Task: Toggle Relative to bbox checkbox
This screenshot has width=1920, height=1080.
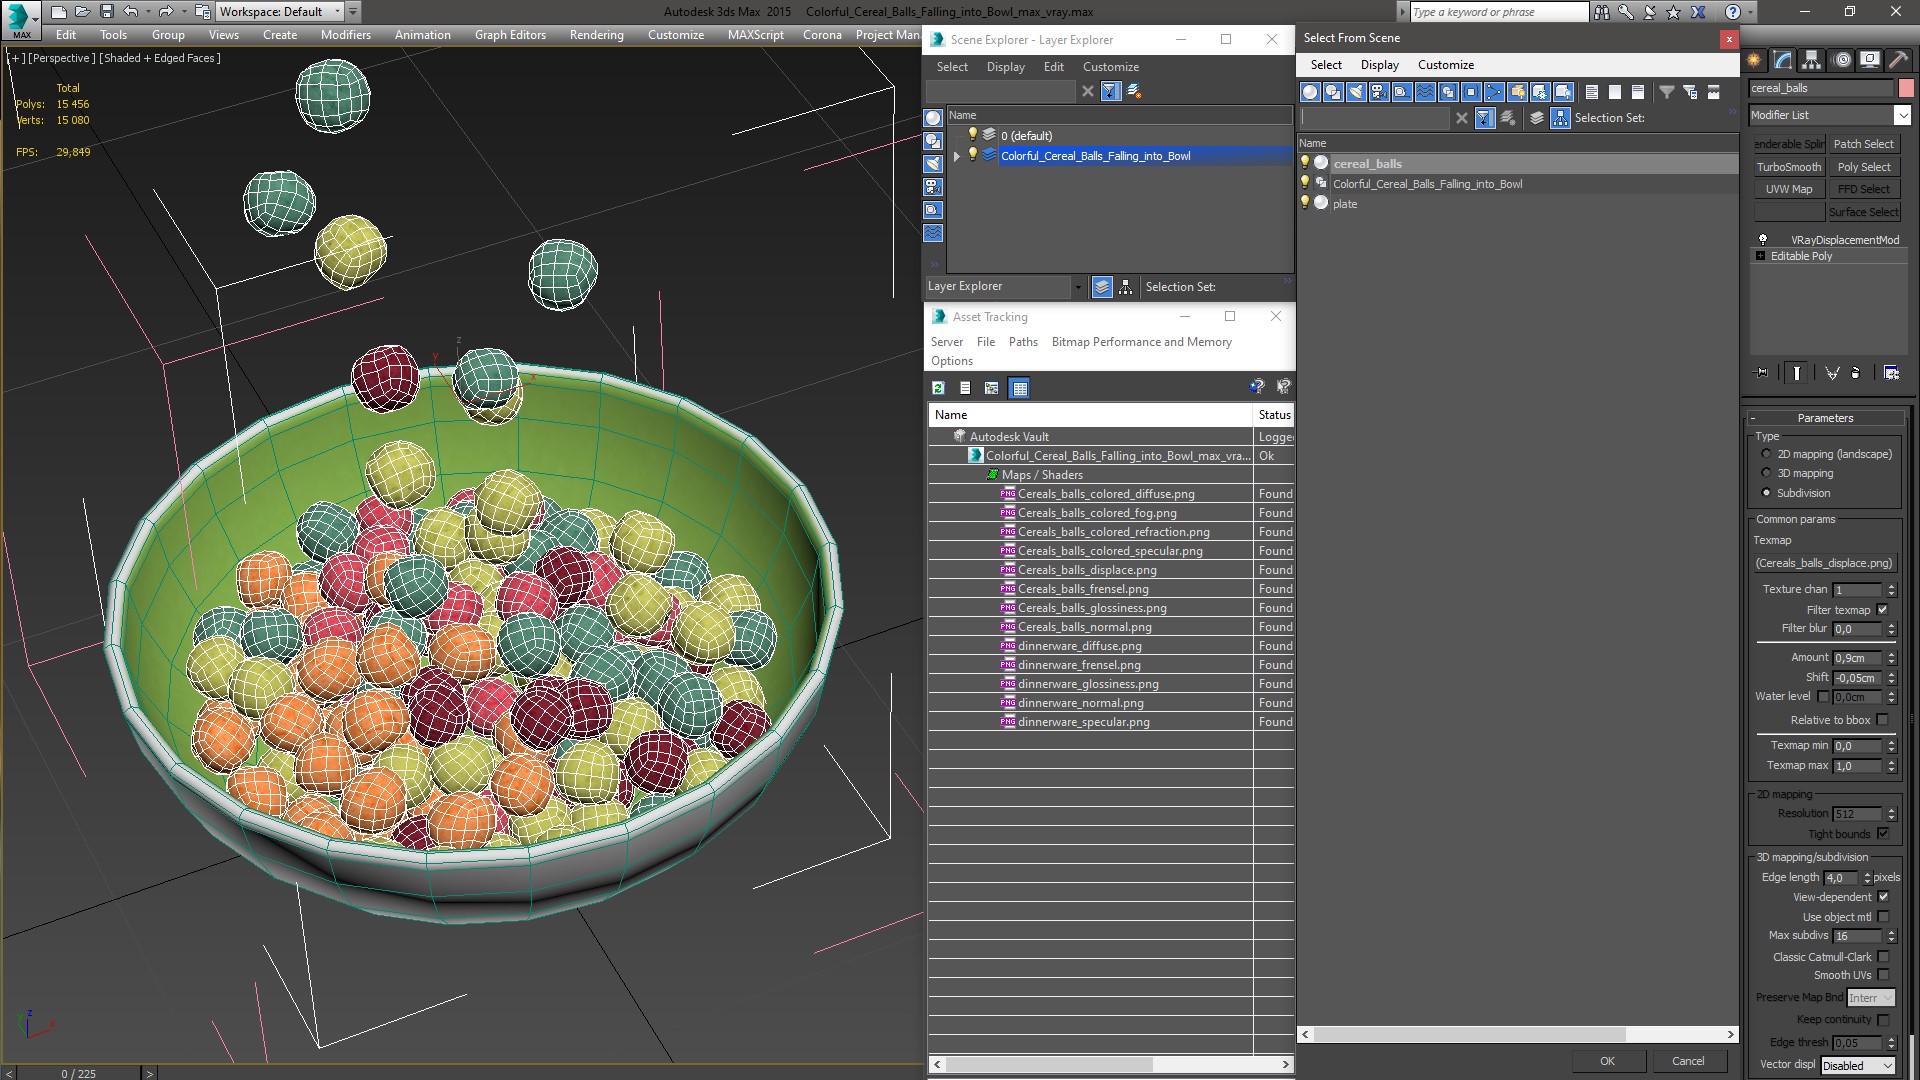Action: coord(1883,720)
